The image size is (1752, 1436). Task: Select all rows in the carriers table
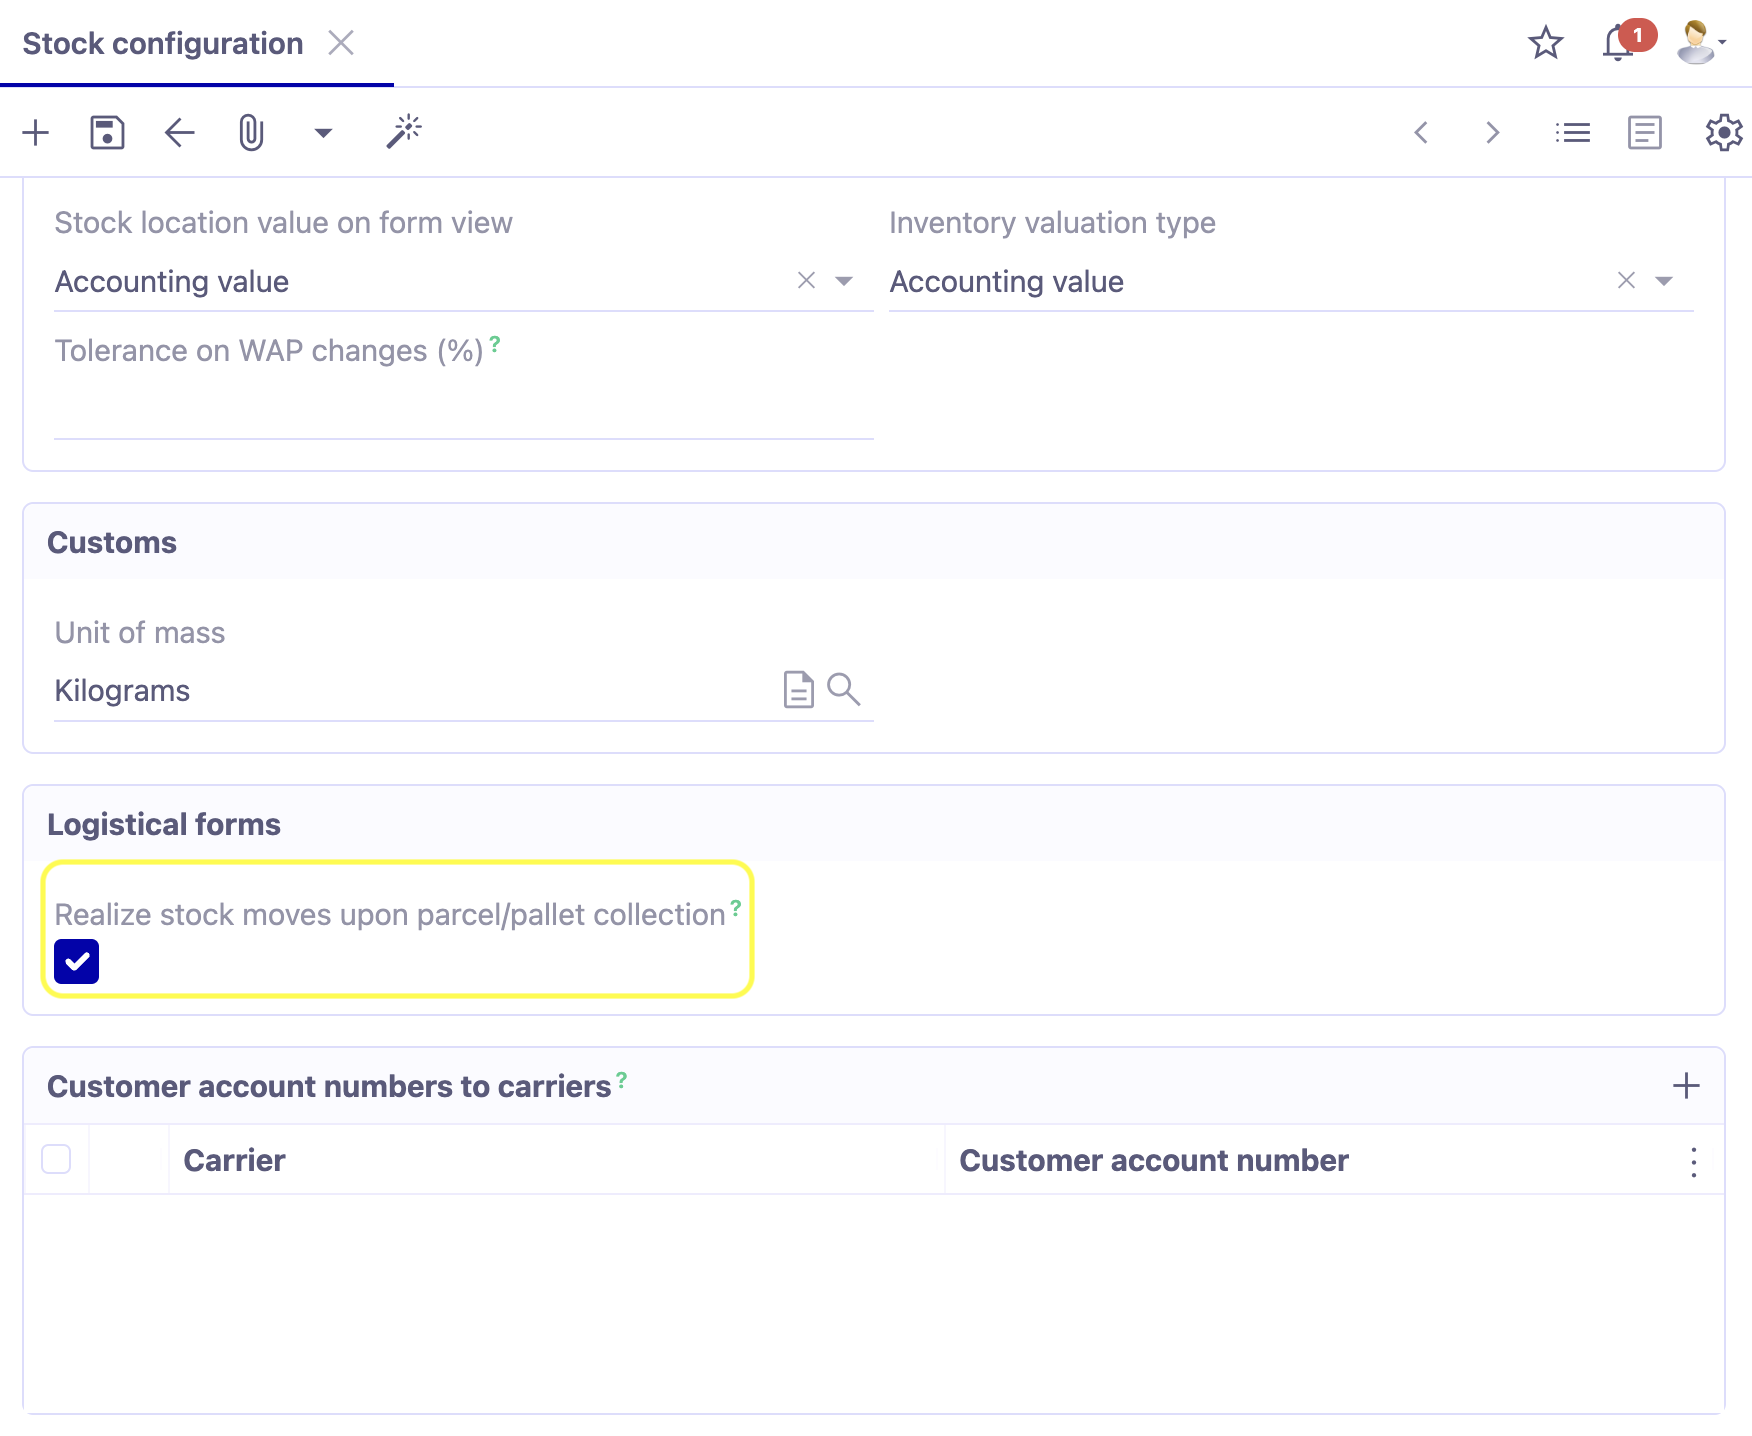(56, 1158)
